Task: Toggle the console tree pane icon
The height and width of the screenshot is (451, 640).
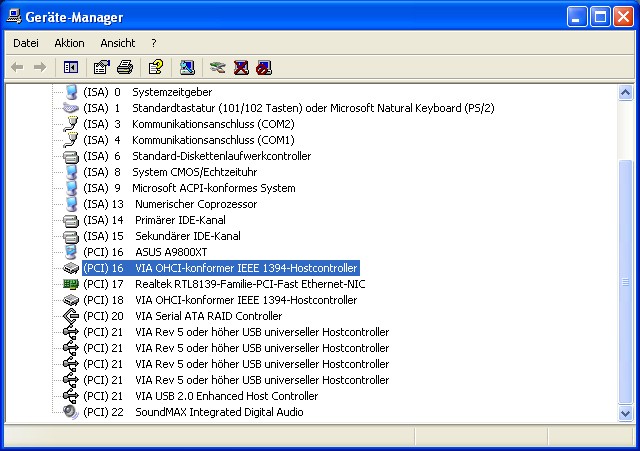Action: coord(71,67)
